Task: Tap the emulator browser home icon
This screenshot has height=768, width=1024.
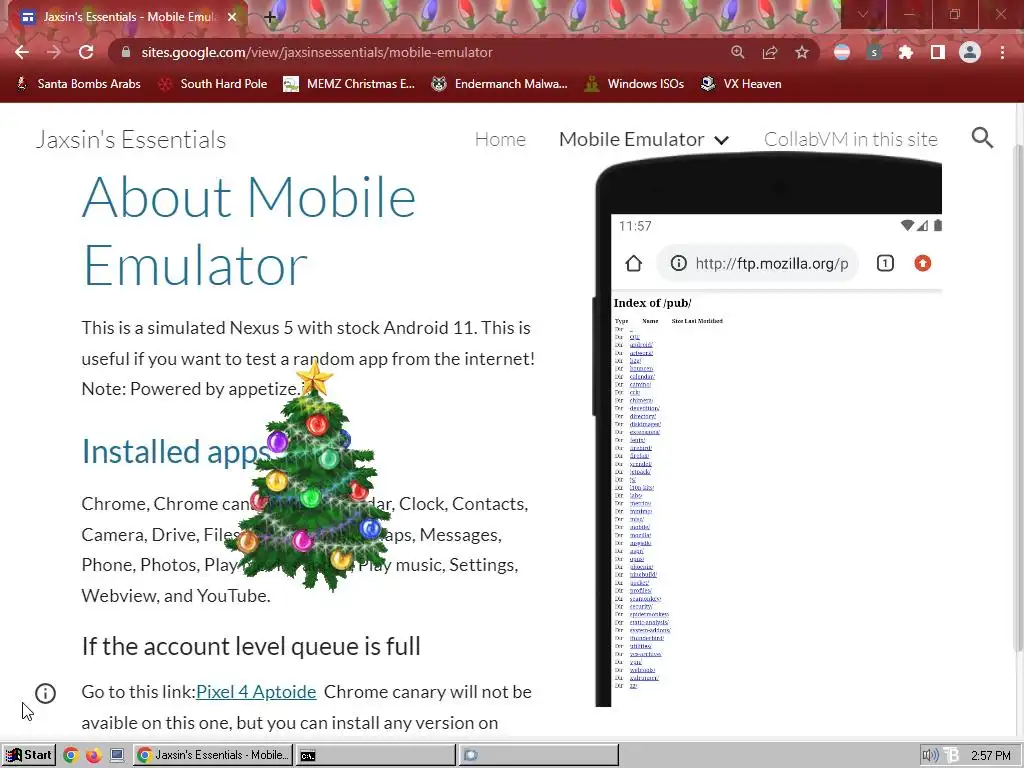Action: (633, 263)
